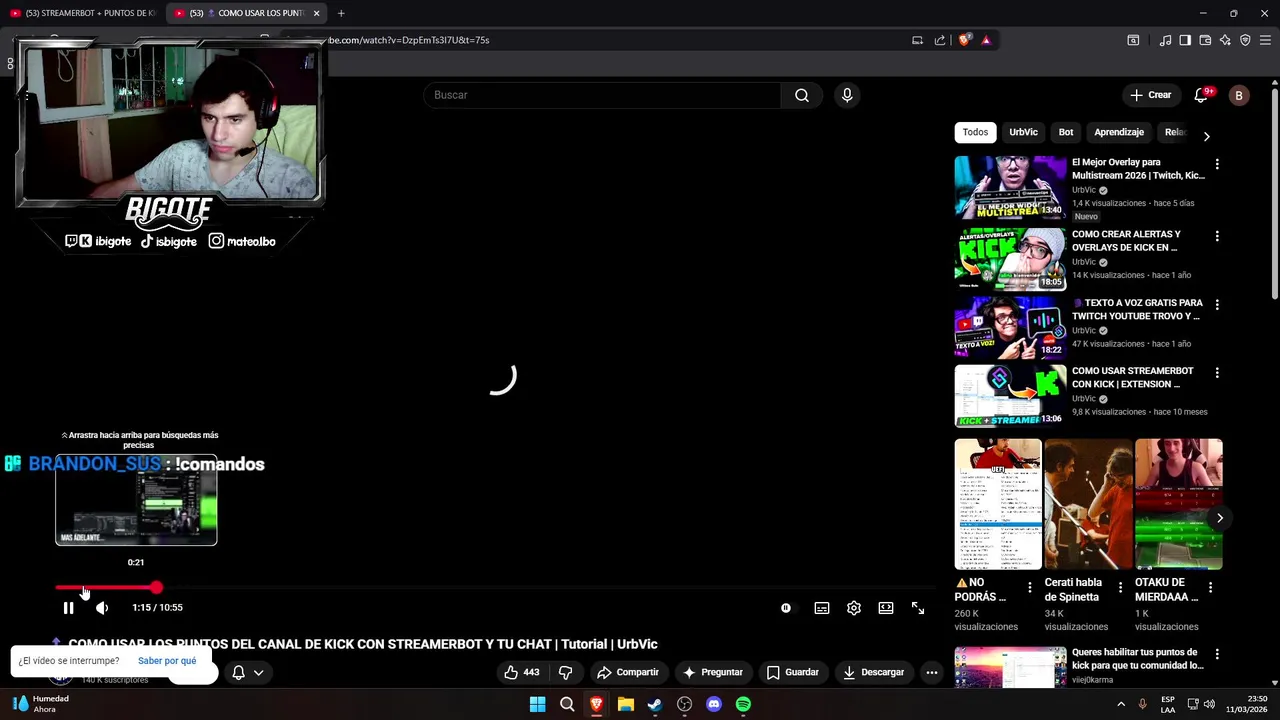Open the Crear menu
Image resolution: width=1280 pixels, height=720 pixels.
[x=1151, y=95]
